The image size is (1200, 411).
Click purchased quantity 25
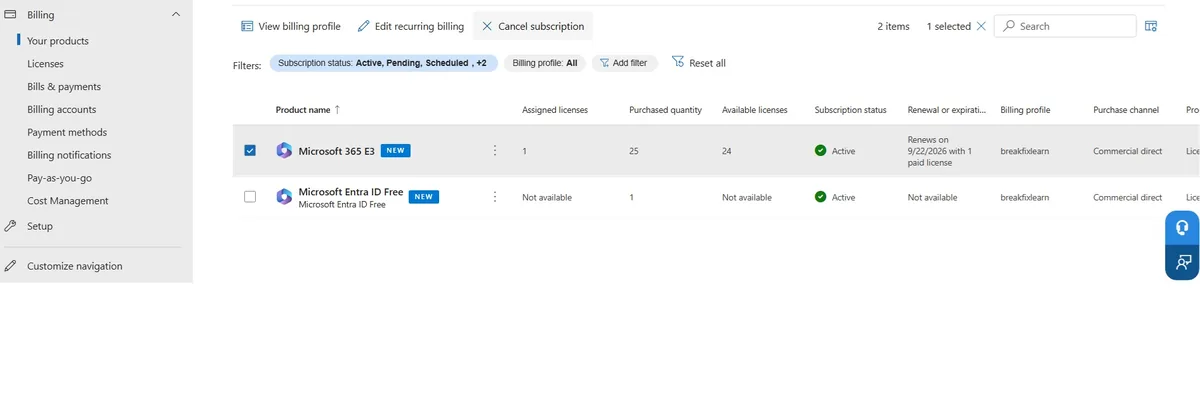click(x=634, y=151)
